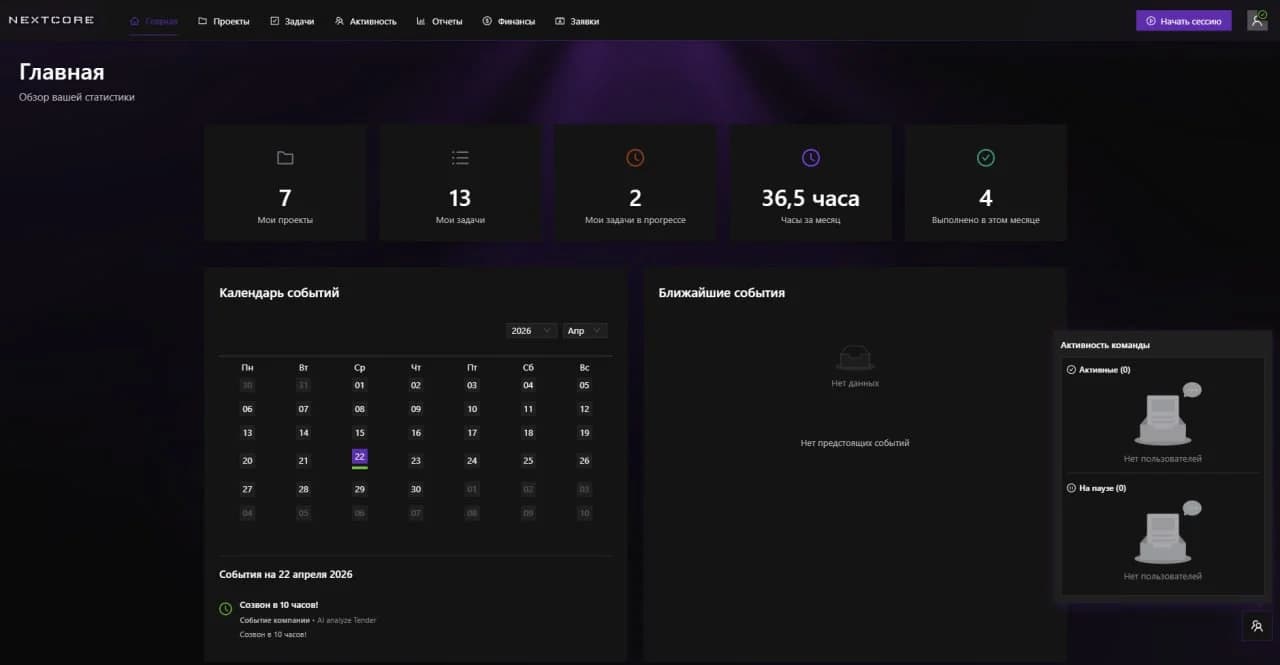Open the Созвон в 10 часов event
This screenshot has width=1280, height=665.
(x=279, y=605)
